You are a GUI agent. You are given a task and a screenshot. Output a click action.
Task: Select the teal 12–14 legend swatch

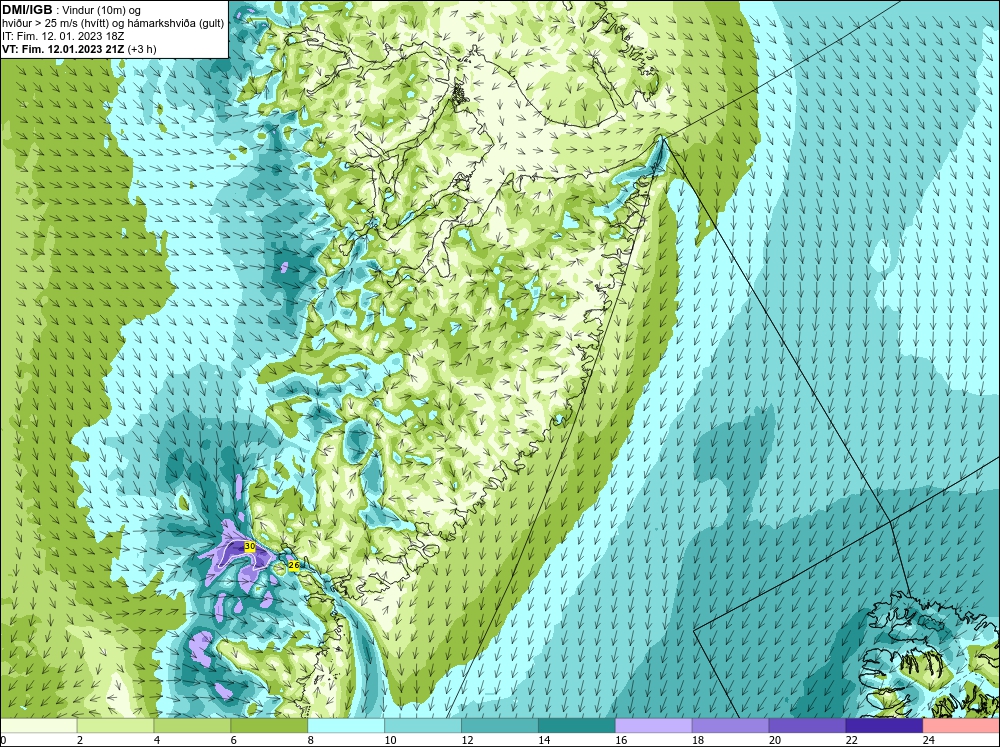[x=499, y=725]
